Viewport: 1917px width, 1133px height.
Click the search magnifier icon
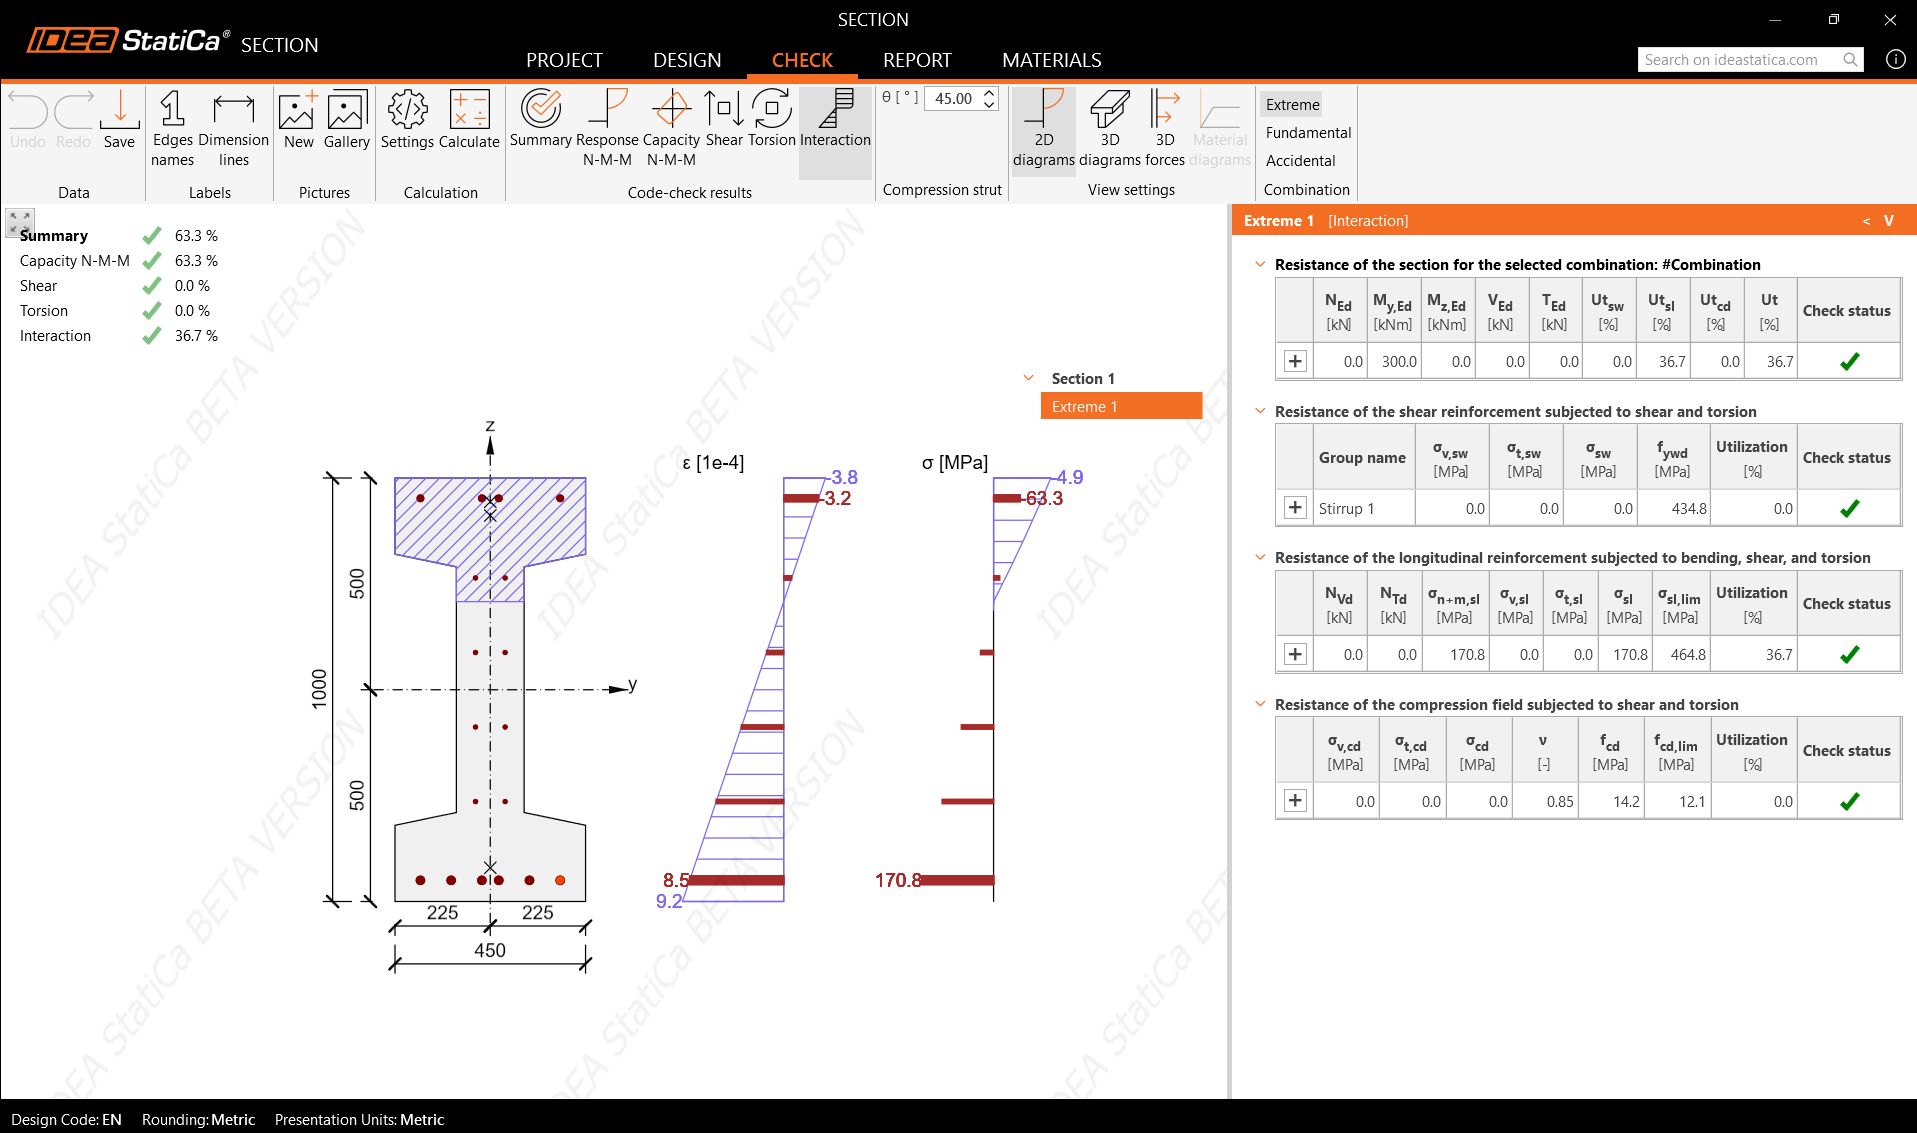click(1851, 60)
